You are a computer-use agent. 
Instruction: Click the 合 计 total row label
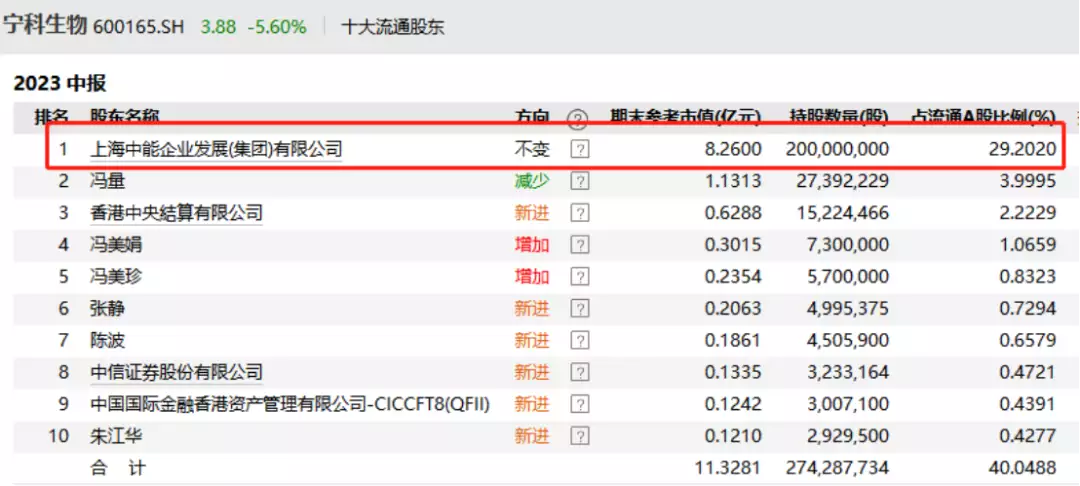[118, 468]
